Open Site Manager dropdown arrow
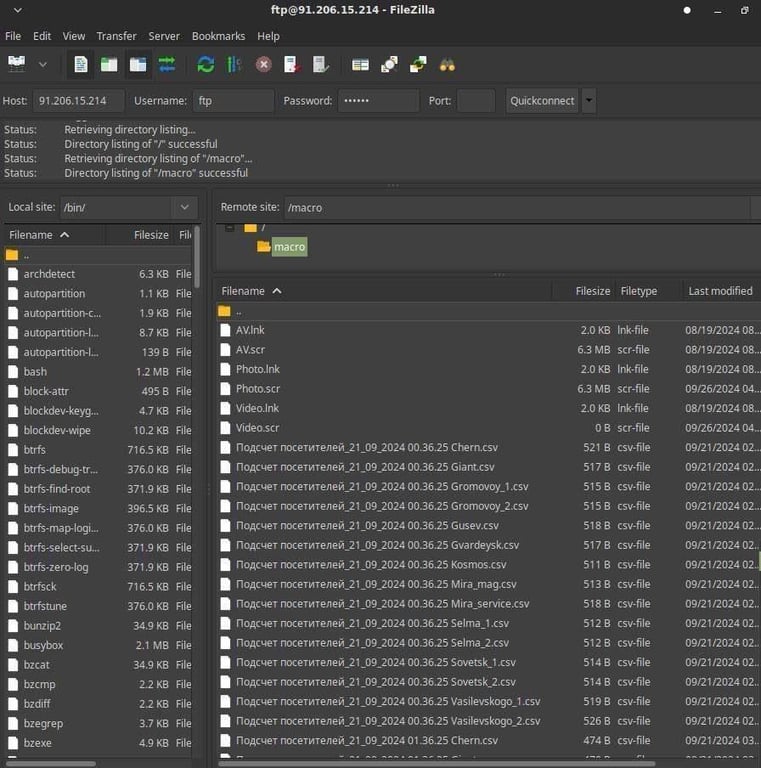The height and width of the screenshot is (768, 761). pos(42,64)
